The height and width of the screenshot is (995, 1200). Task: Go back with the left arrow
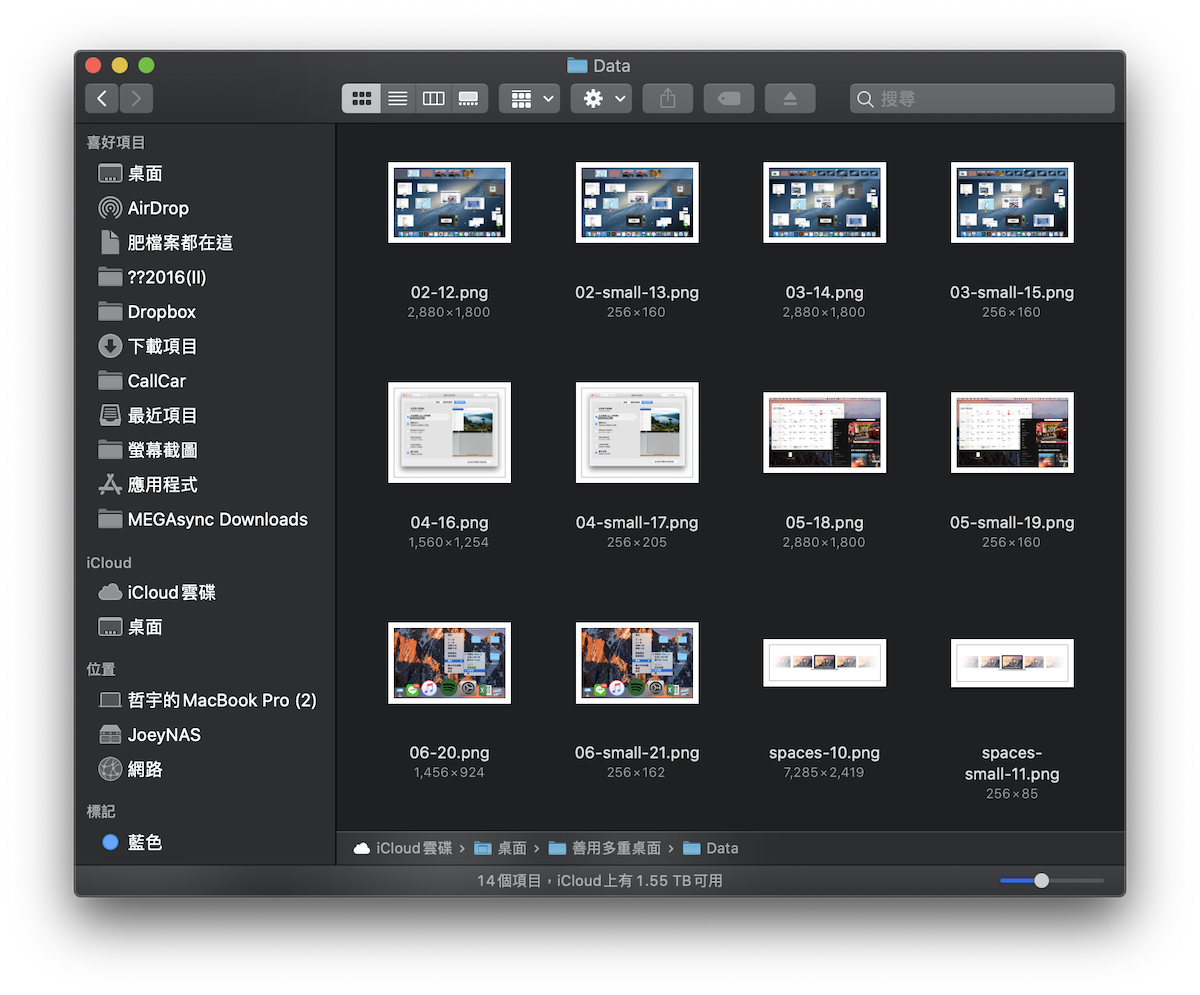pos(102,98)
